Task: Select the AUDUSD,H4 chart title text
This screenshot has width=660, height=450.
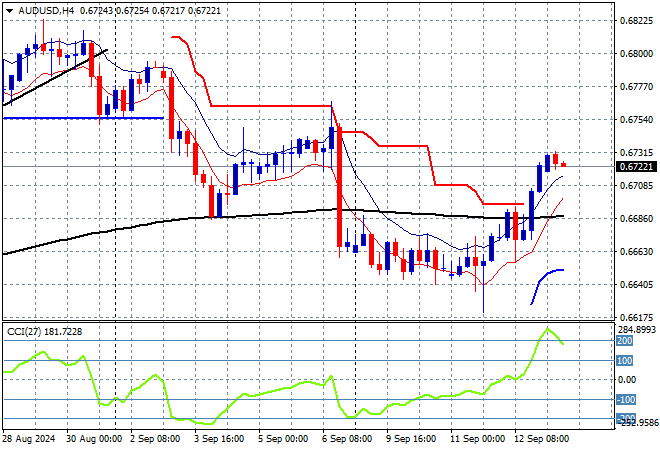Action: pyautogui.click(x=46, y=11)
